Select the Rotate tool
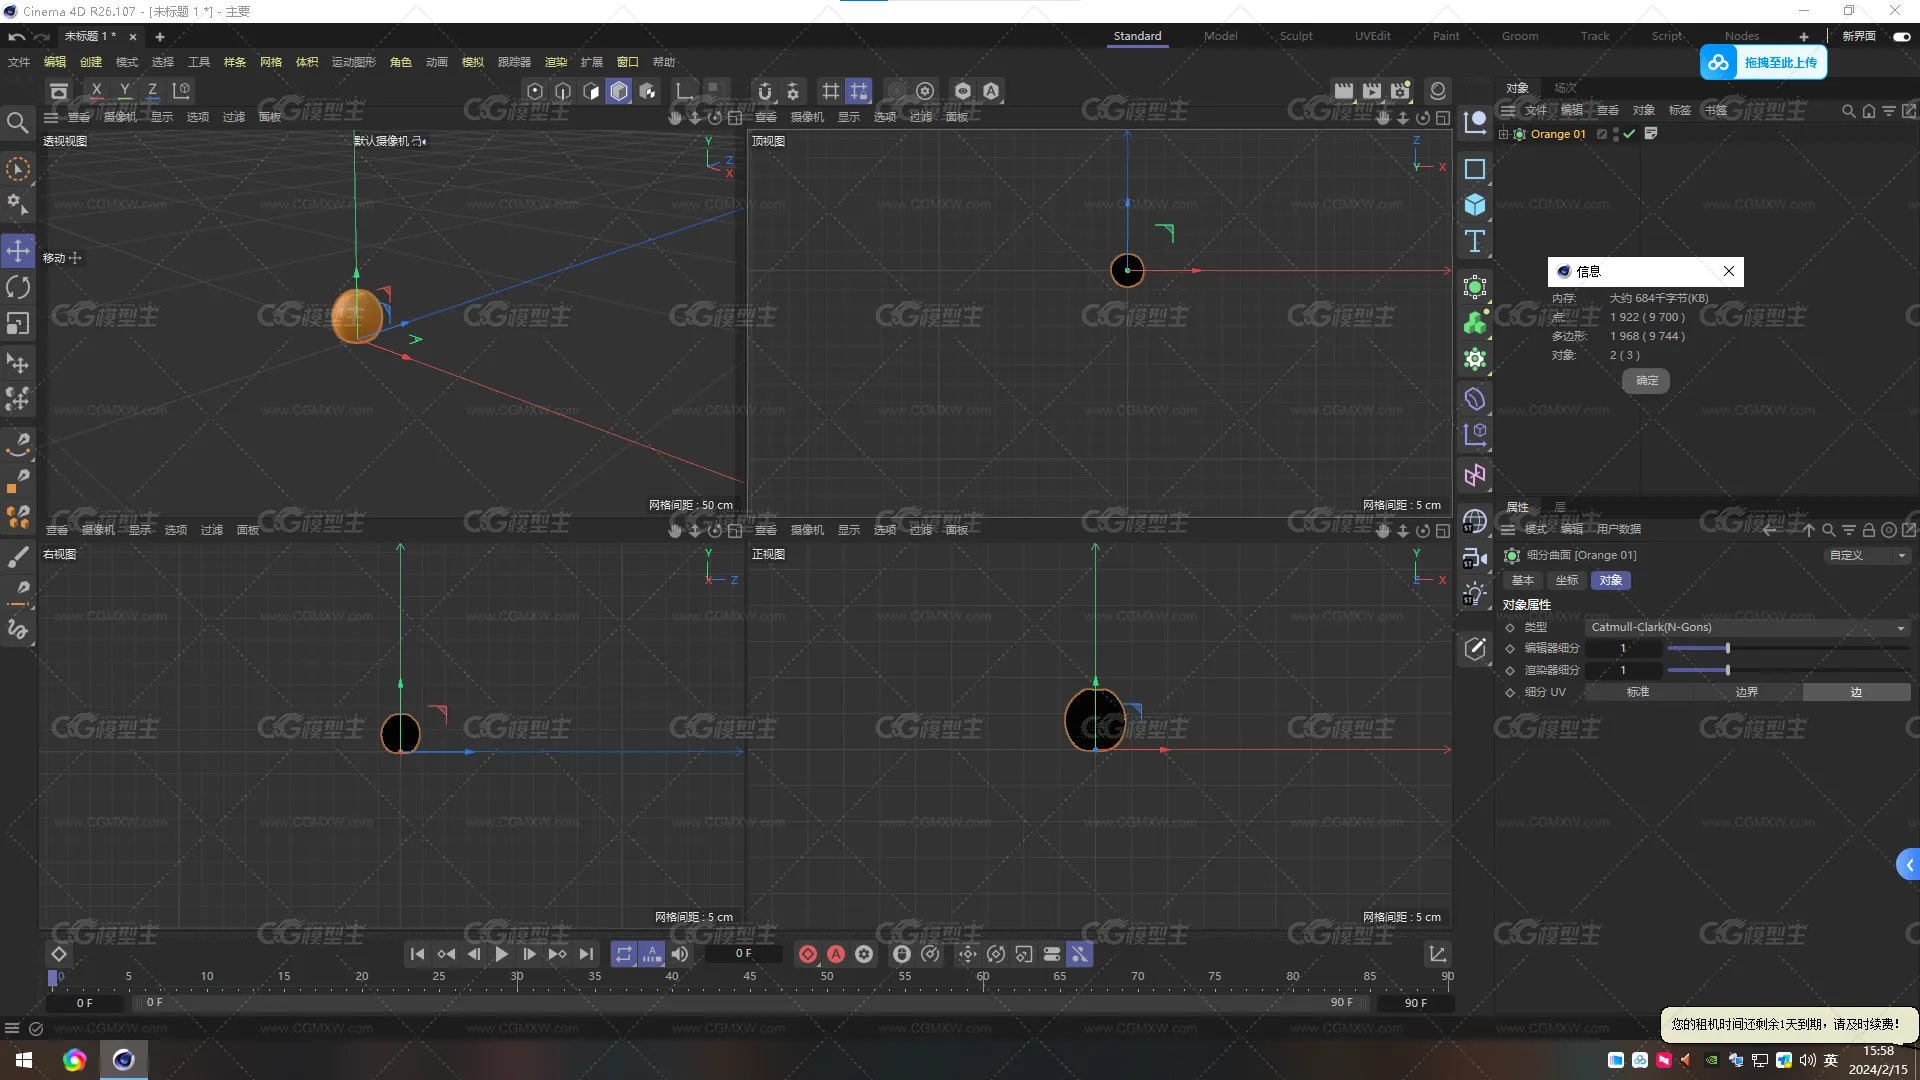1920x1080 pixels. click(x=18, y=288)
